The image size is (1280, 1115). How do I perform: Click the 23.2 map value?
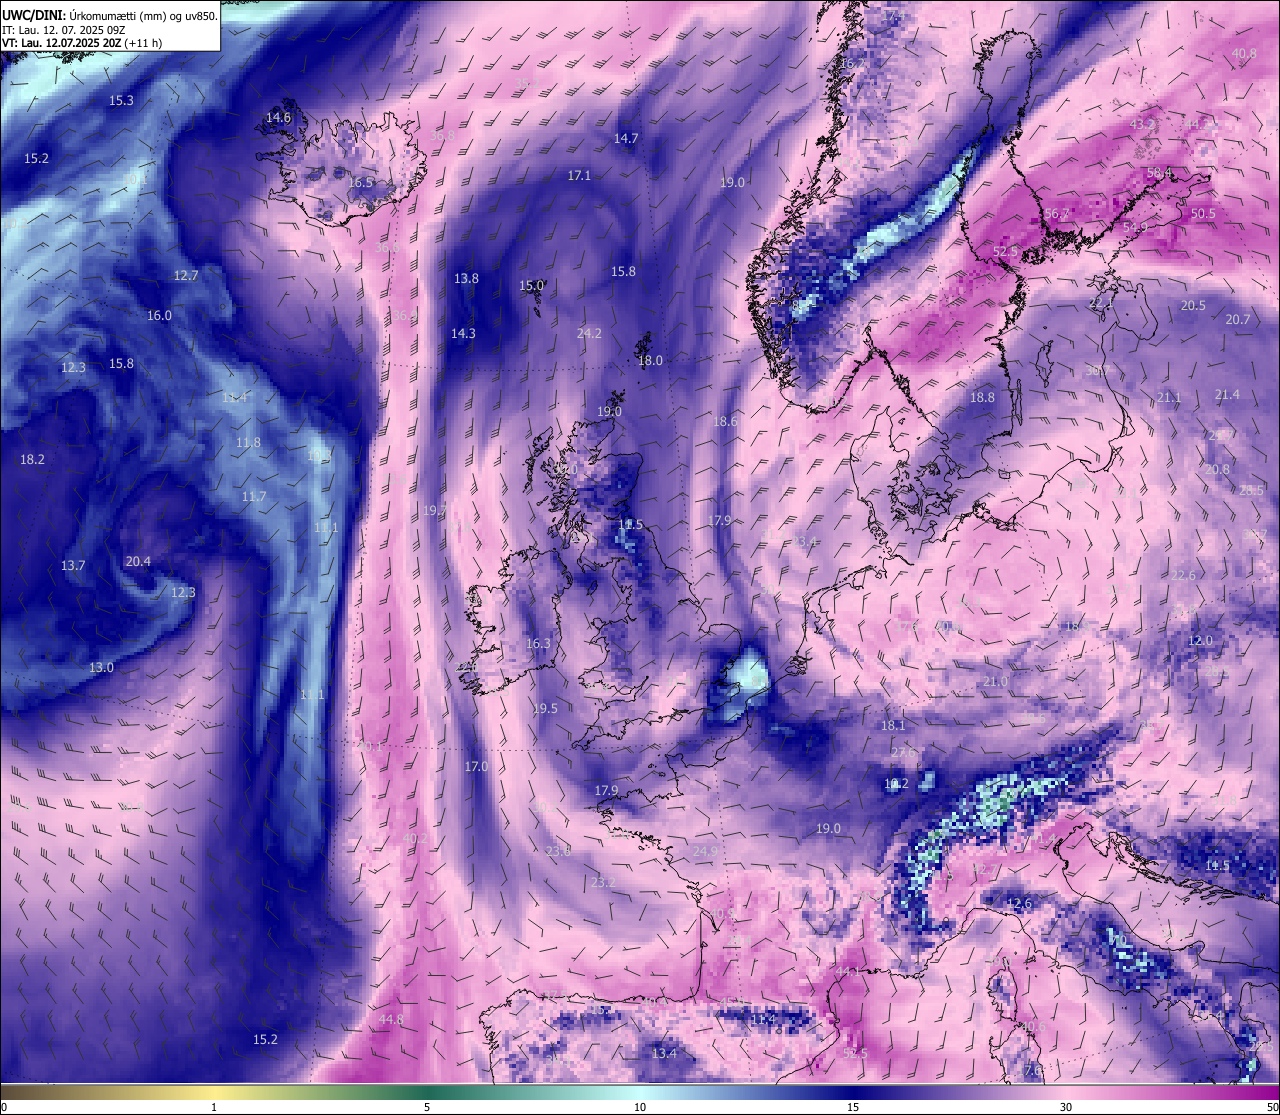tap(603, 882)
